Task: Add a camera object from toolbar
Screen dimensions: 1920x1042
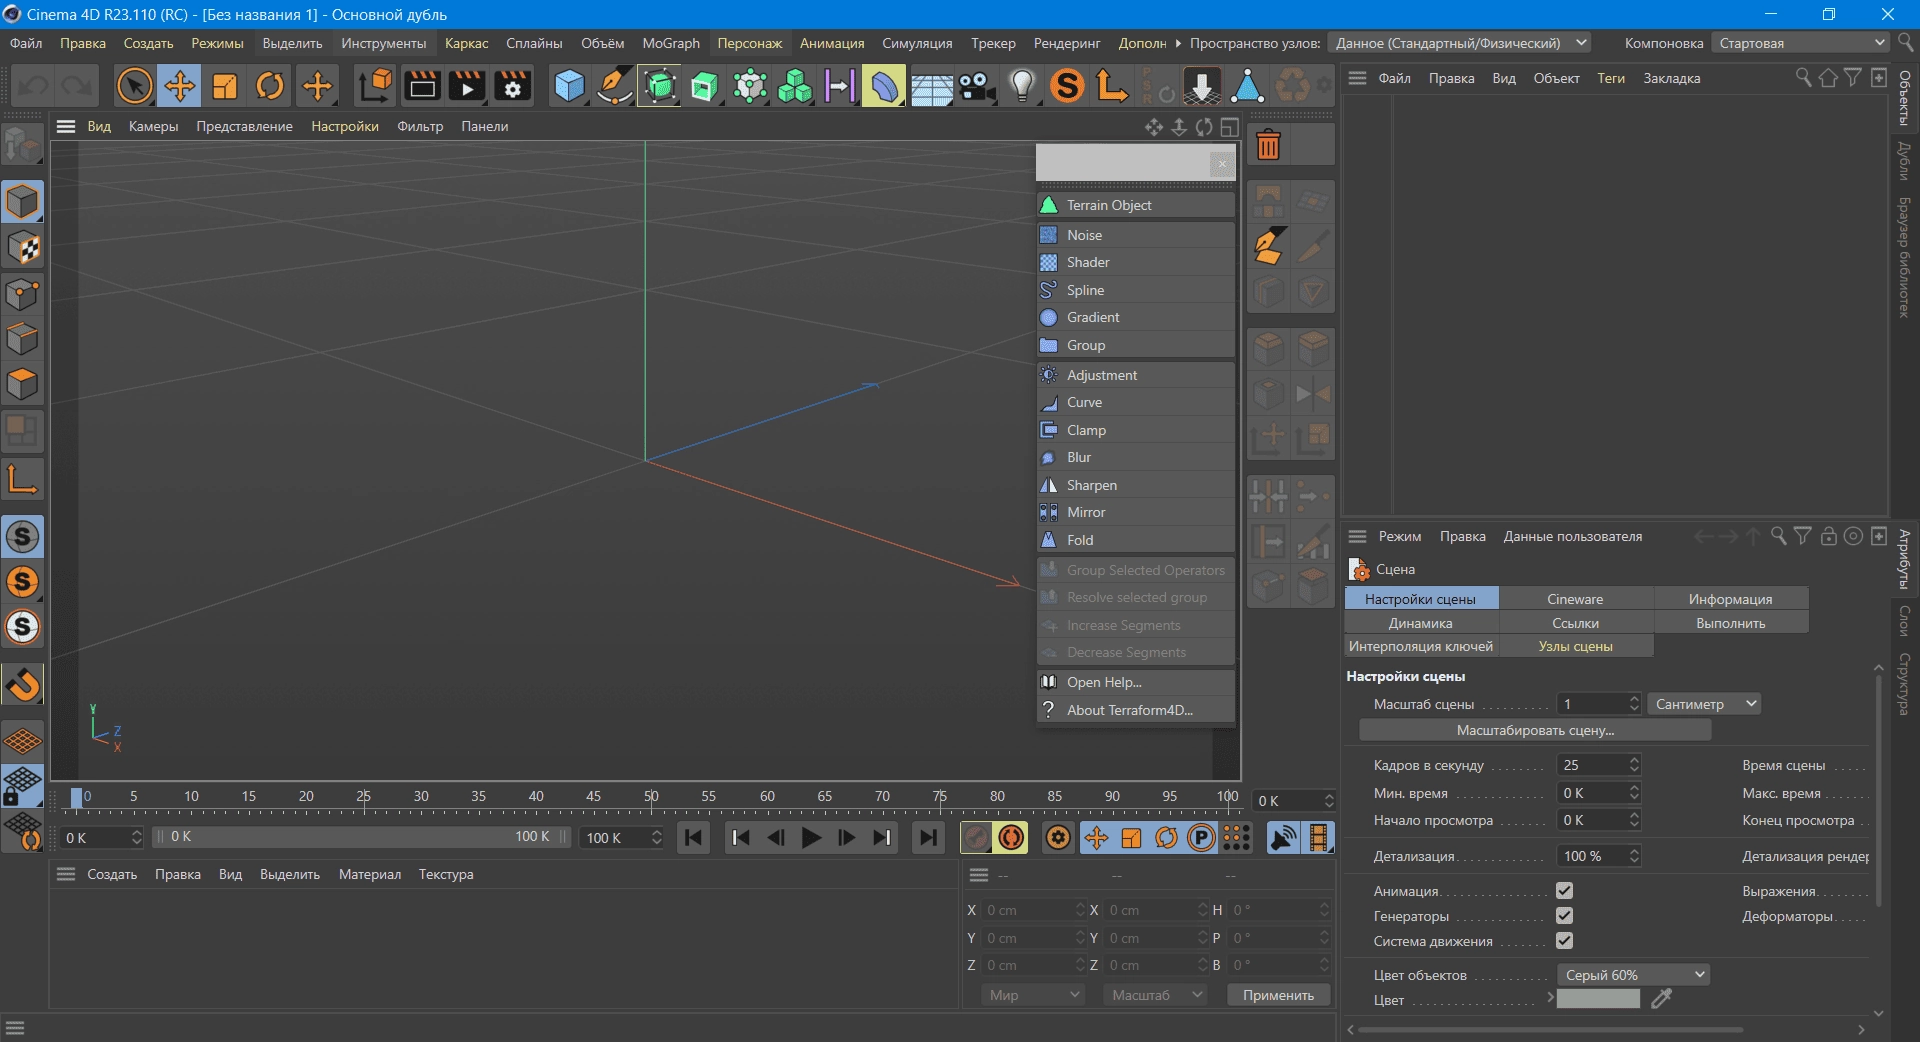Action: pos(977,86)
